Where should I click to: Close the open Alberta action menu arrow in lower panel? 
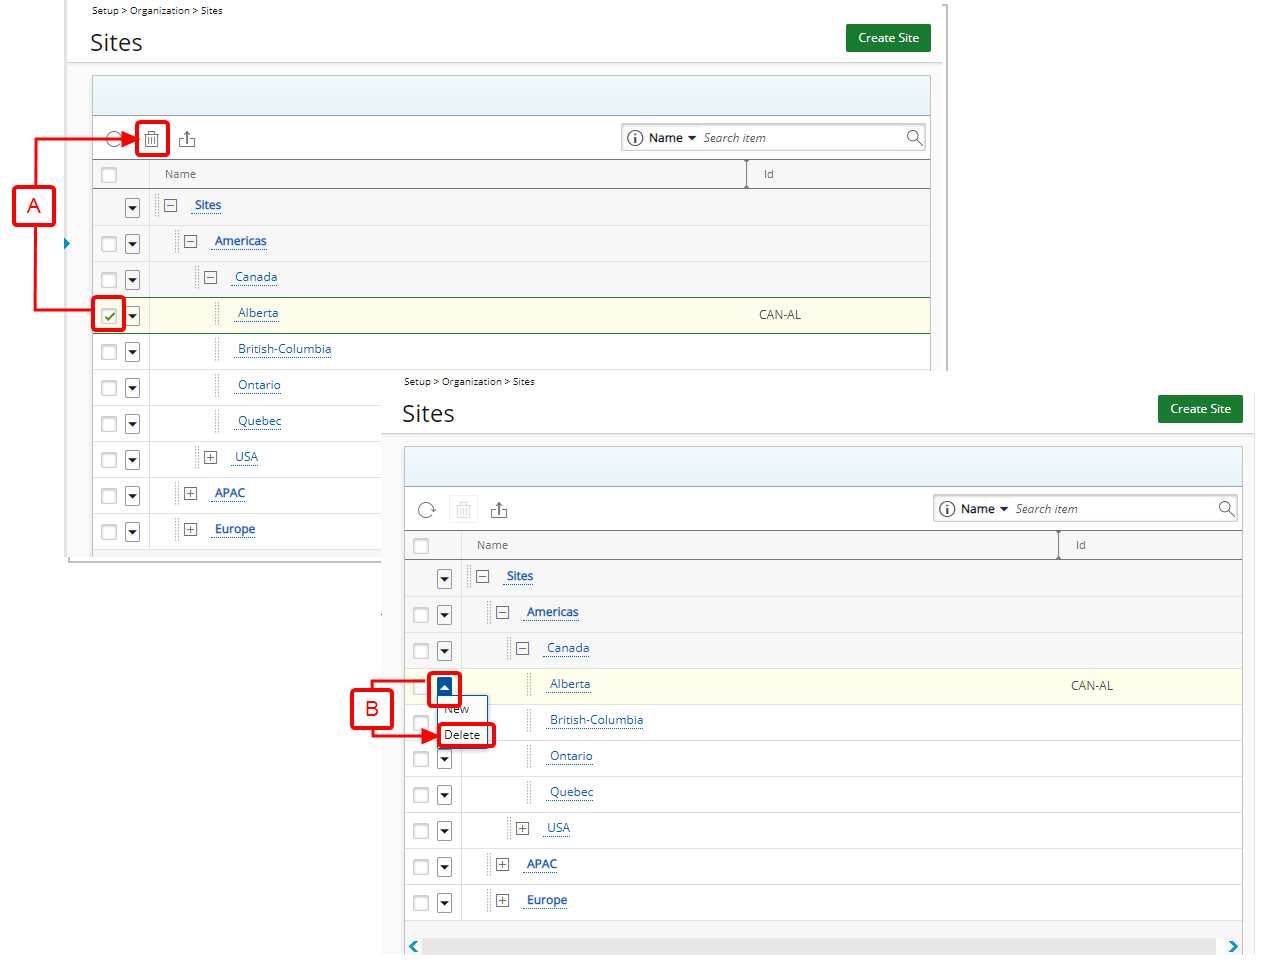444,687
